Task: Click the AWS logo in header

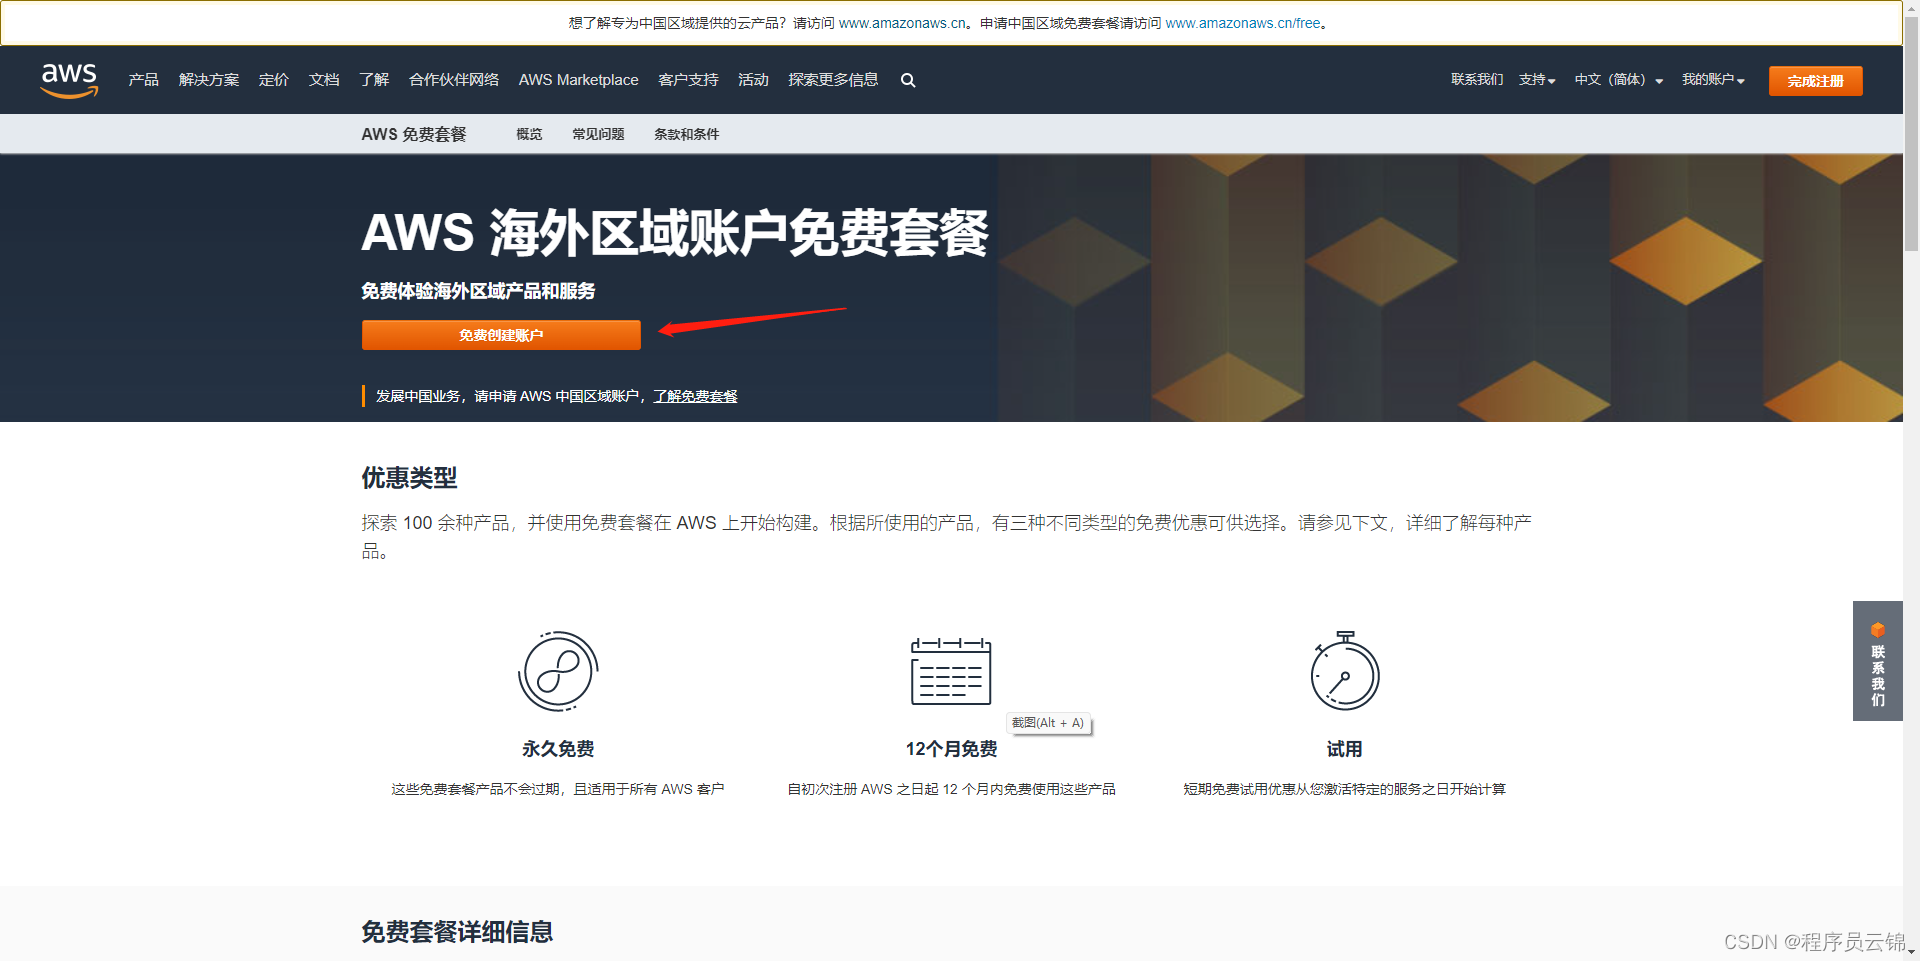Action: (x=69, y=80)
